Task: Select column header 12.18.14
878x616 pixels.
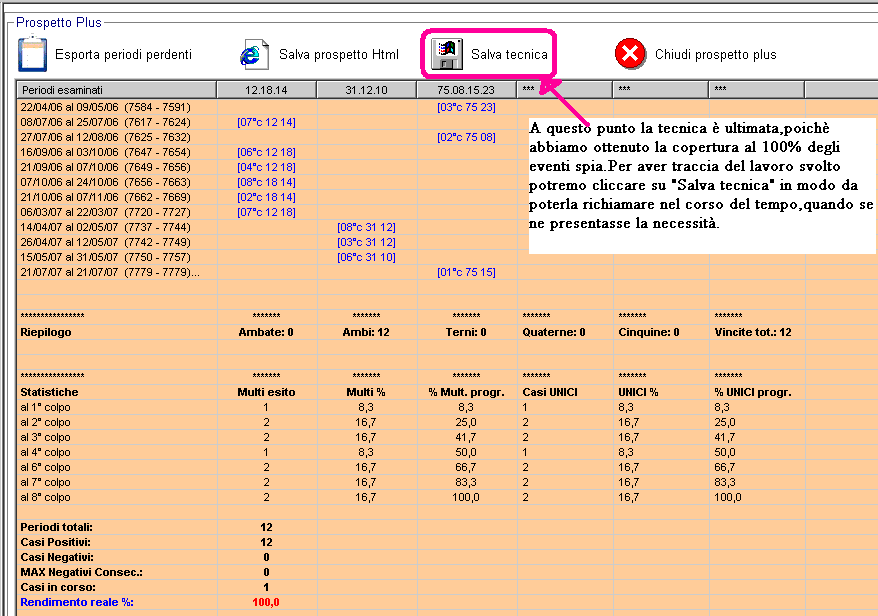Action: point(267,90)
